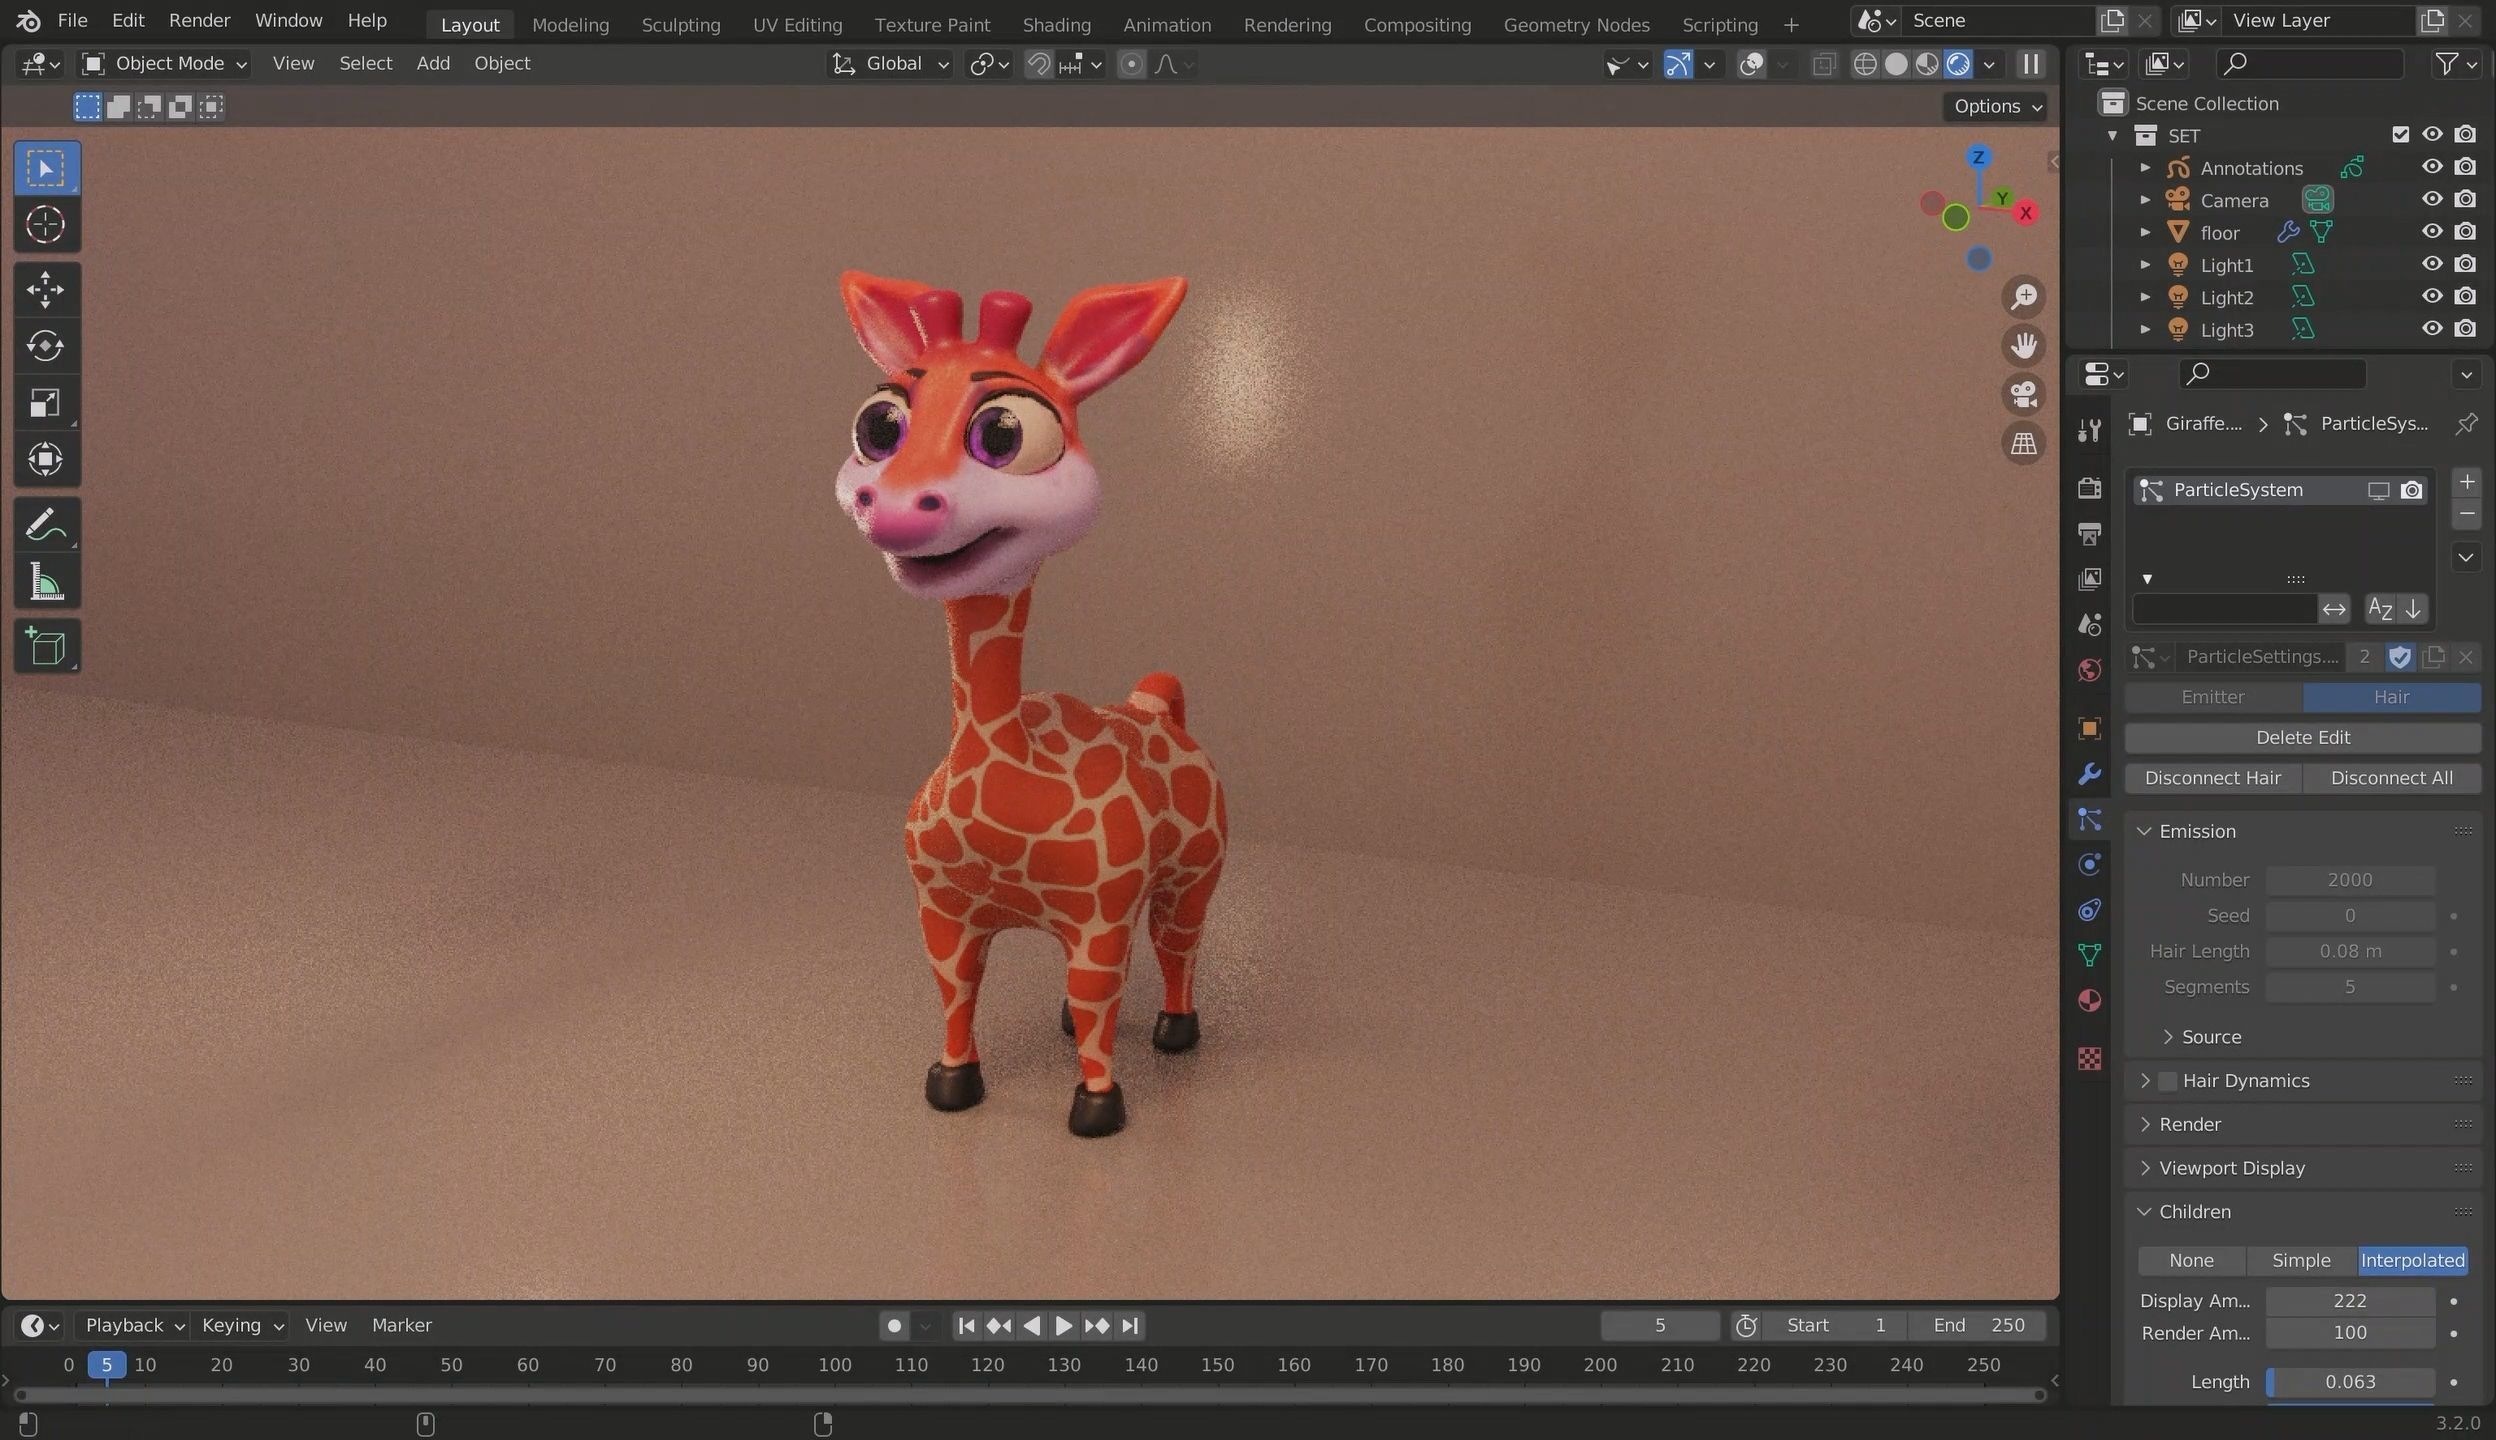Open the Playback dropdown in timeline
This screenshot has height=1440, width=2496.
[135, 1326]
